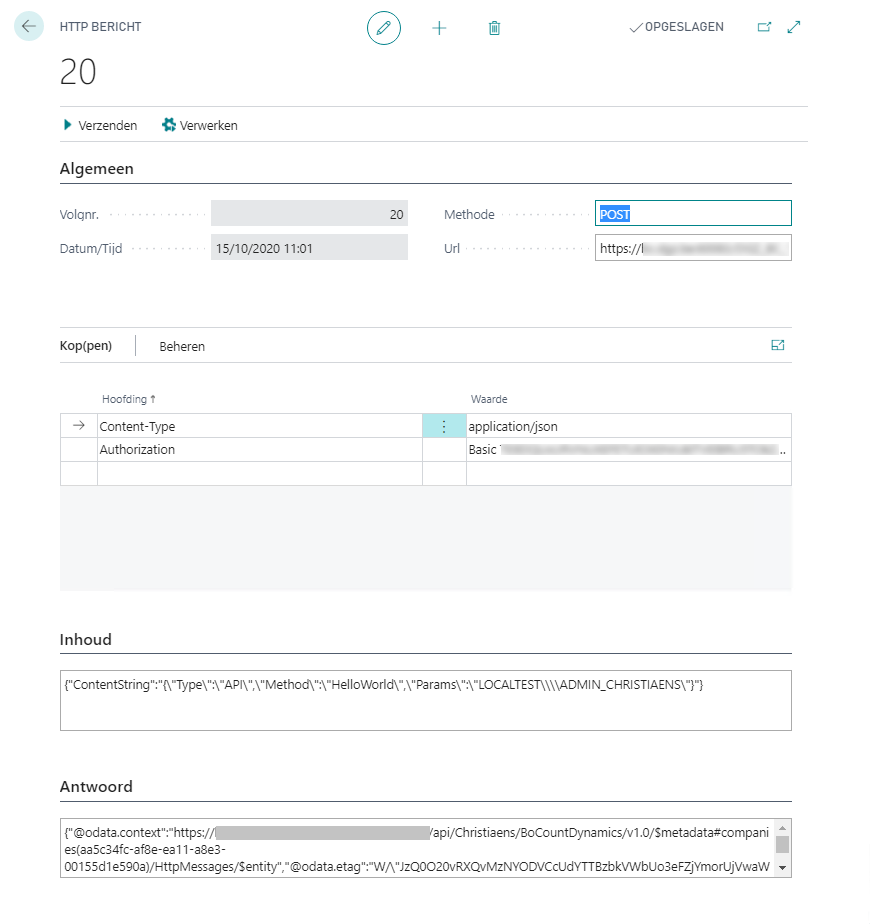Click the plus icon to add new
870x924 pixels.
(439, 28)
